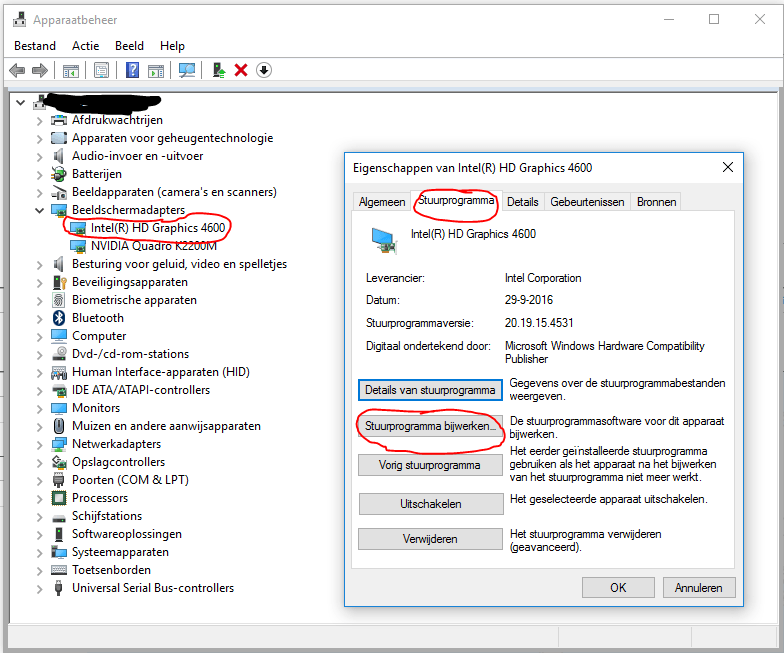784x653 pixels.
Task: Expand the IDE ATA/ATAPI-controllers category
Action: [40, 390]
